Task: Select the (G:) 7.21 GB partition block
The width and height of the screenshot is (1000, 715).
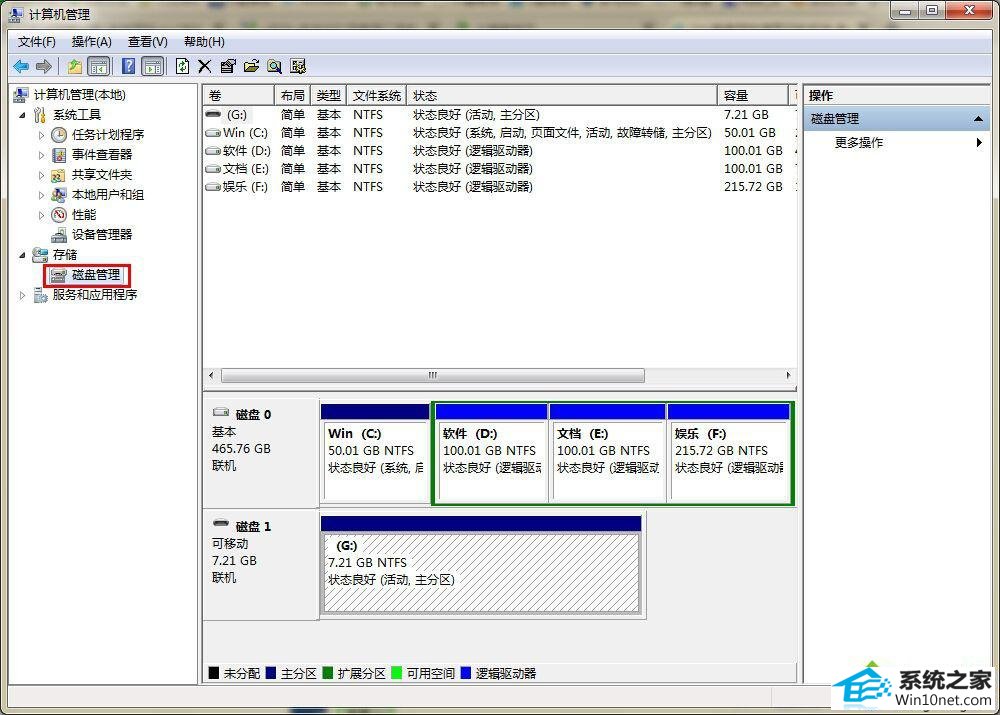Action: point(482,565)
